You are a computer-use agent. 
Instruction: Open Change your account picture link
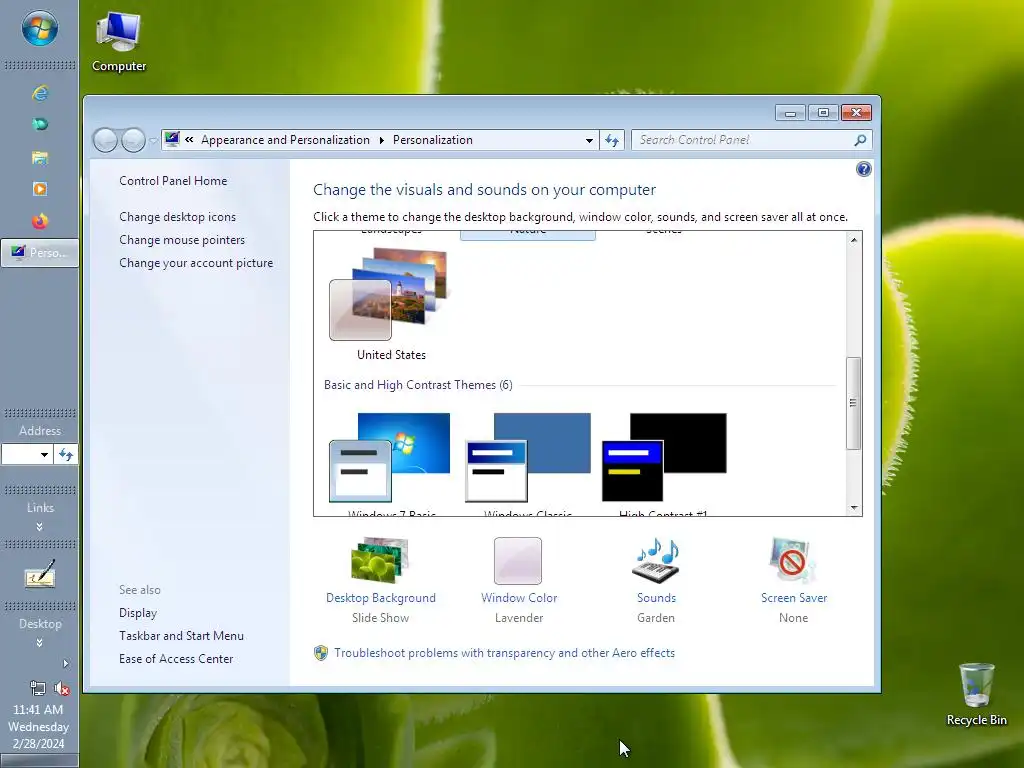point(196,263)
